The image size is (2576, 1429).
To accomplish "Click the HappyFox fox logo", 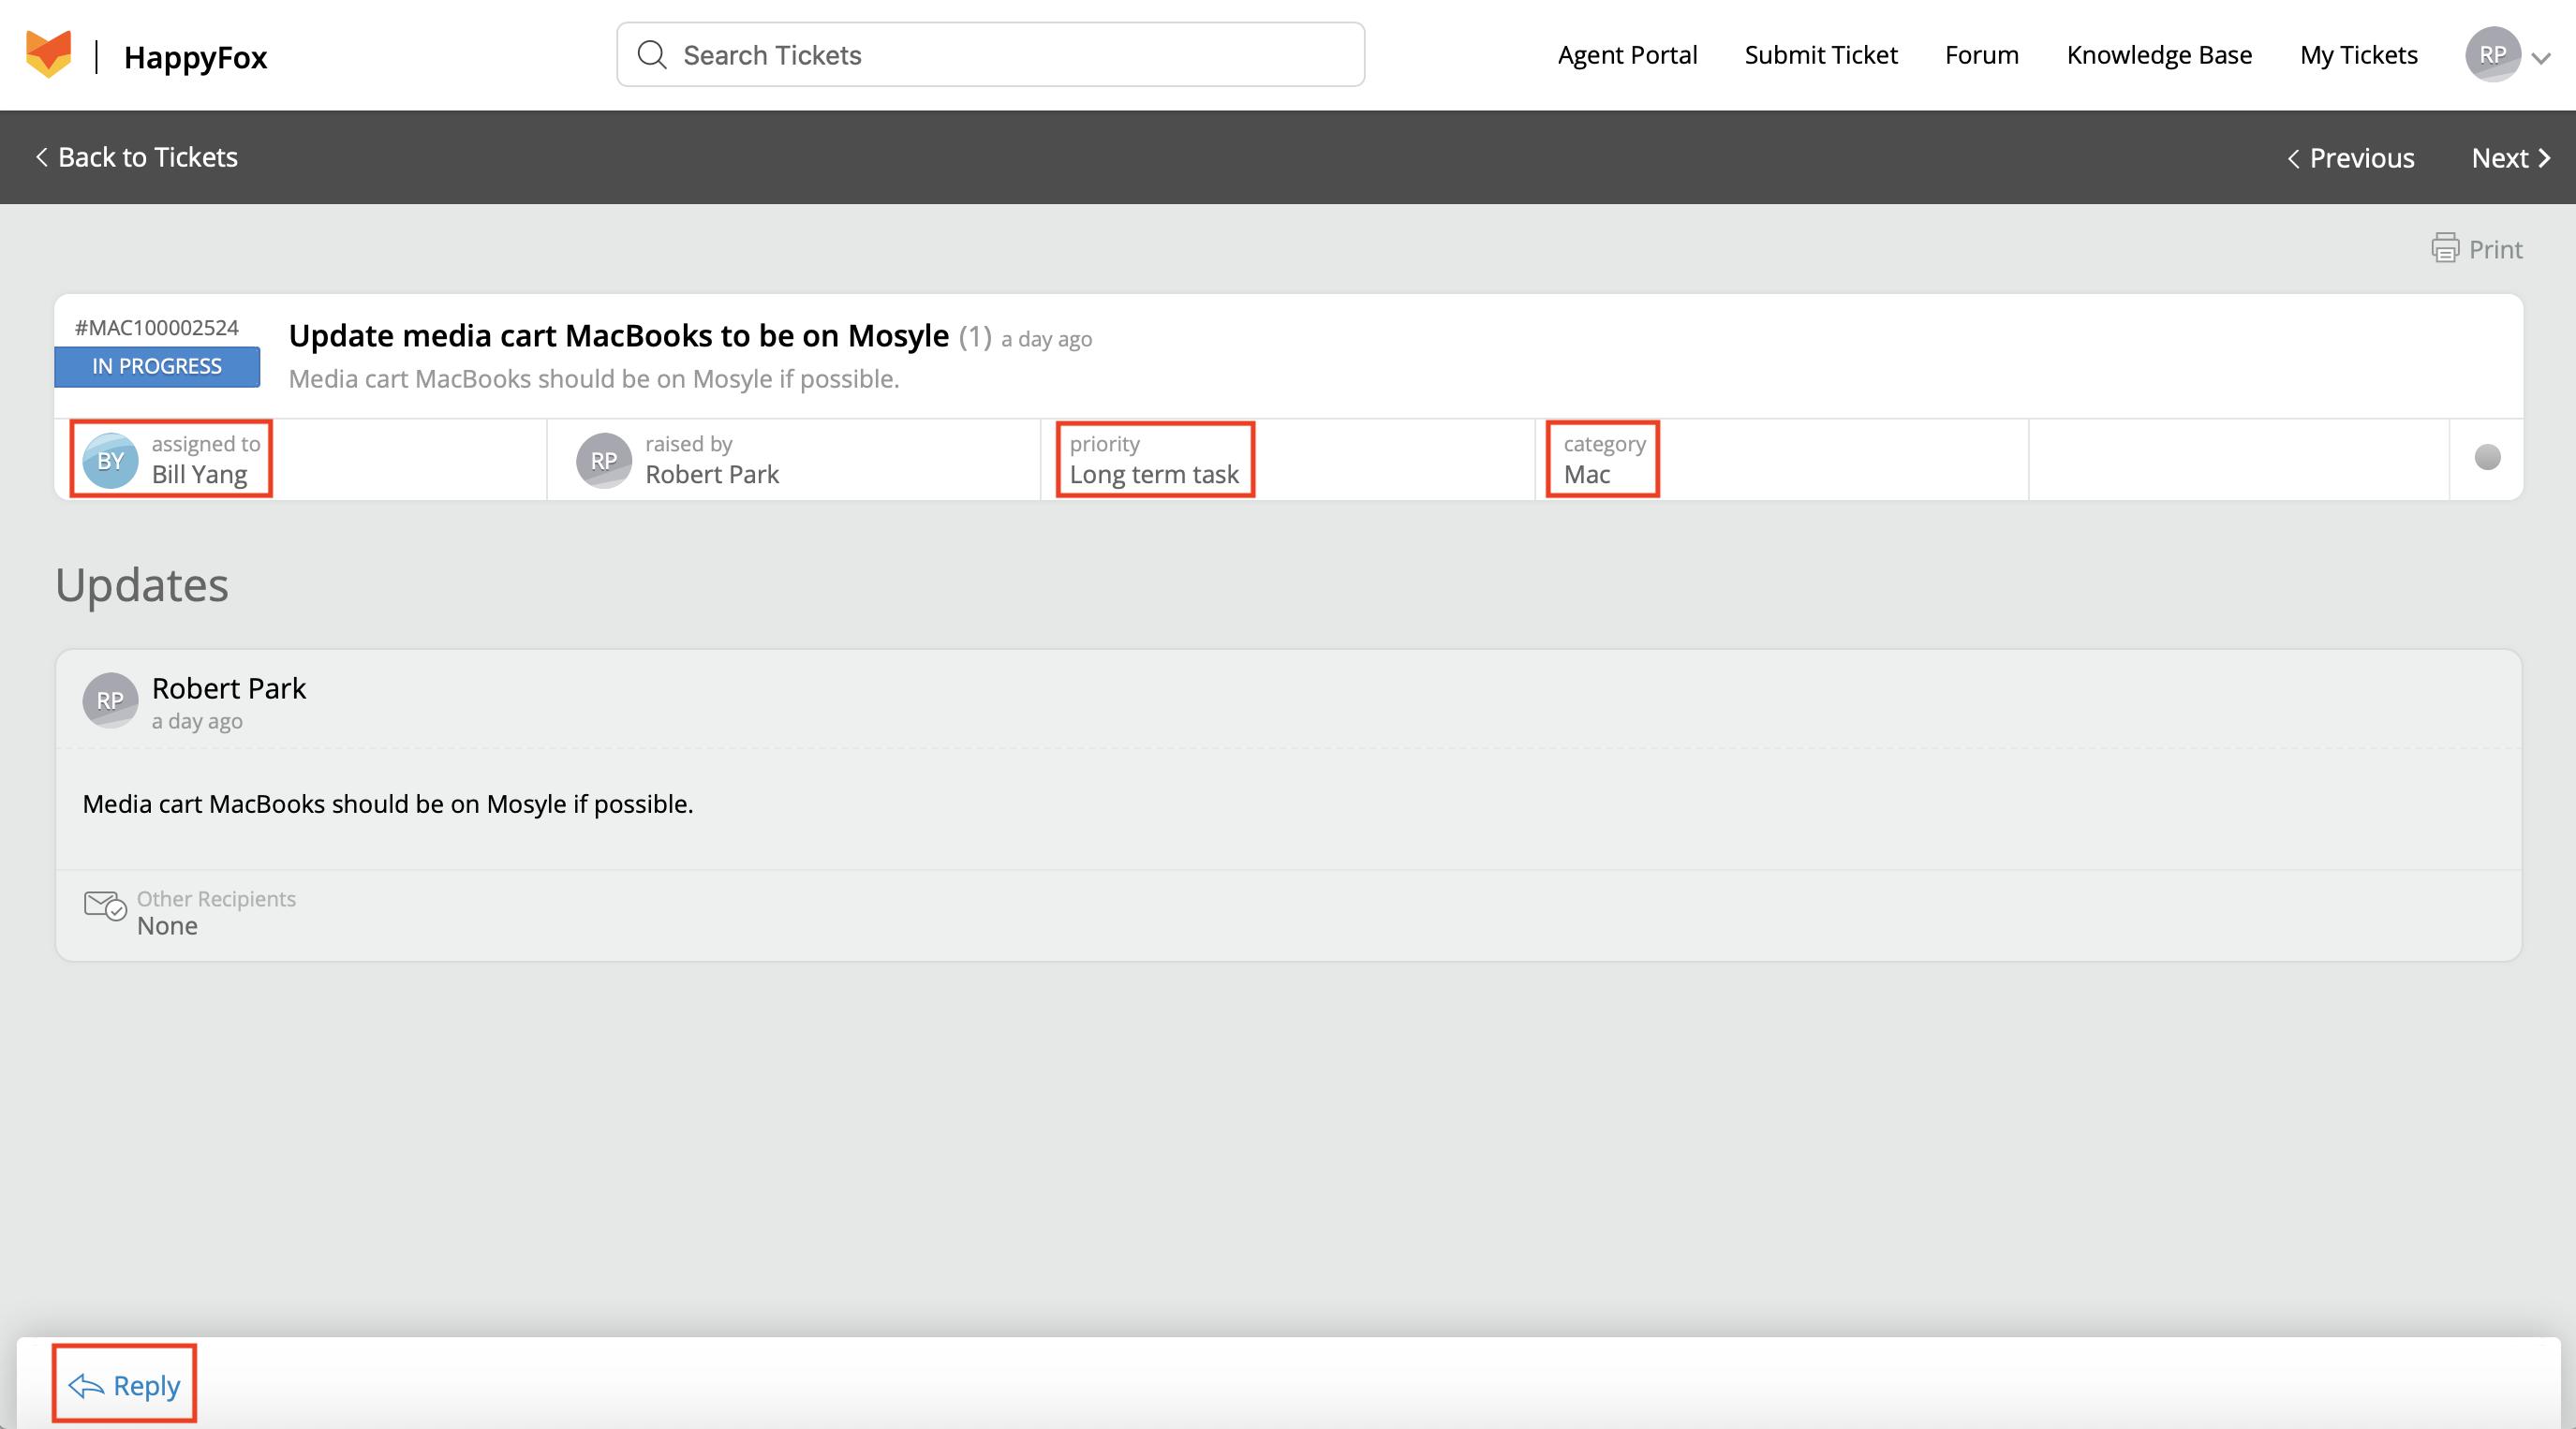I will point(48,54).
